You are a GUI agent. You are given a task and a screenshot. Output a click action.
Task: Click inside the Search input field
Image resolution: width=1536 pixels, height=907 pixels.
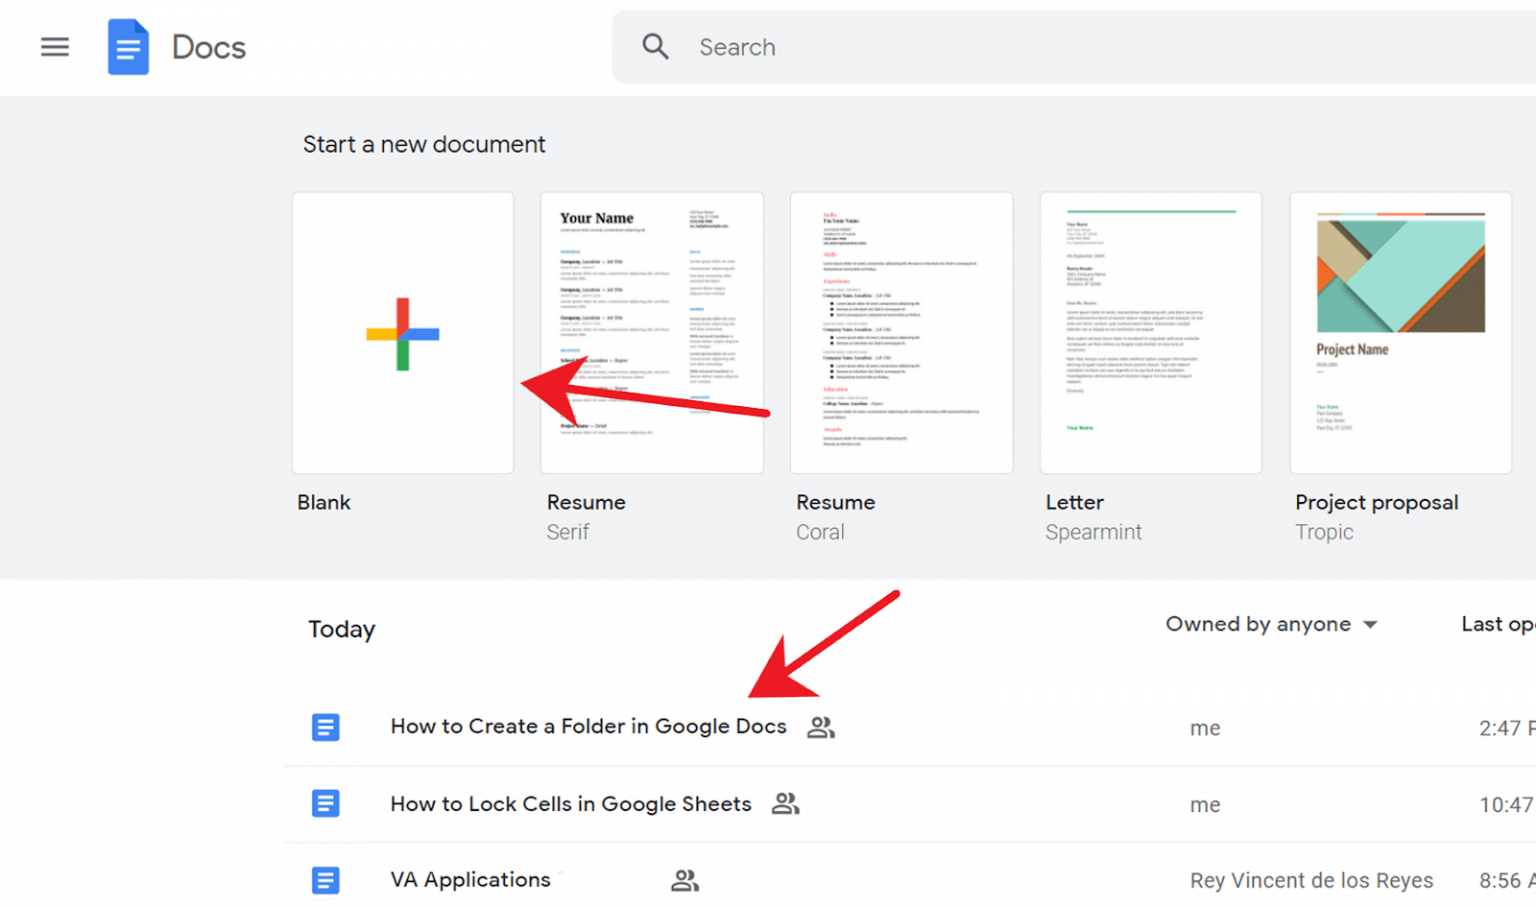point(850,46)
